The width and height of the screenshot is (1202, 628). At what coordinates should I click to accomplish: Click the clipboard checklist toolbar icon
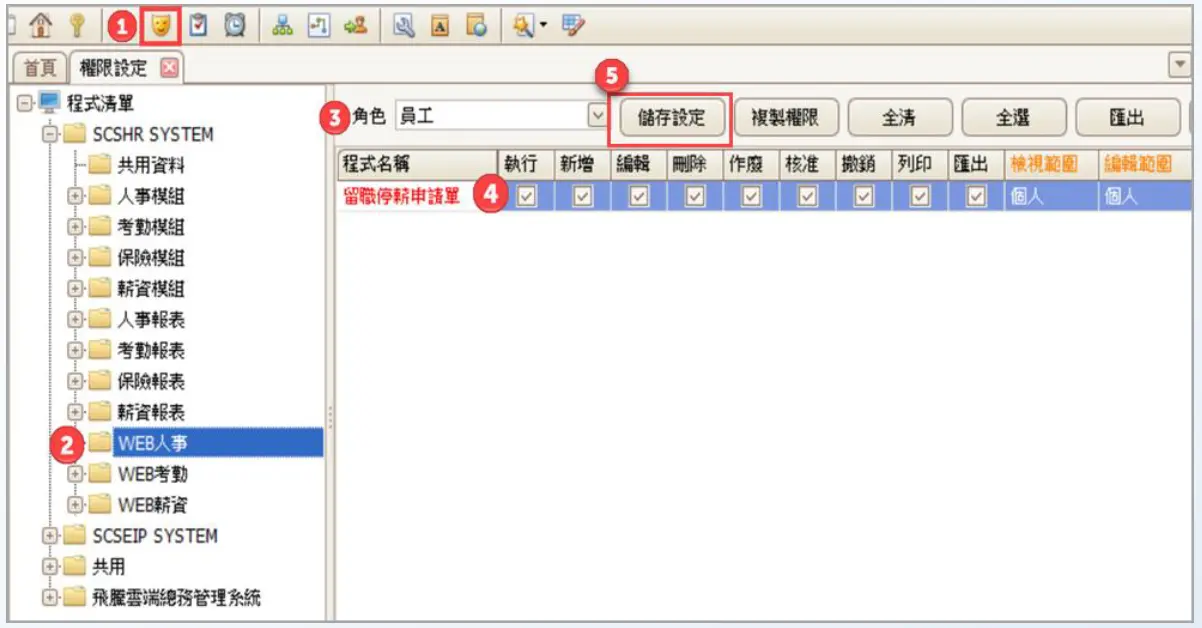[x=199, y=28]
